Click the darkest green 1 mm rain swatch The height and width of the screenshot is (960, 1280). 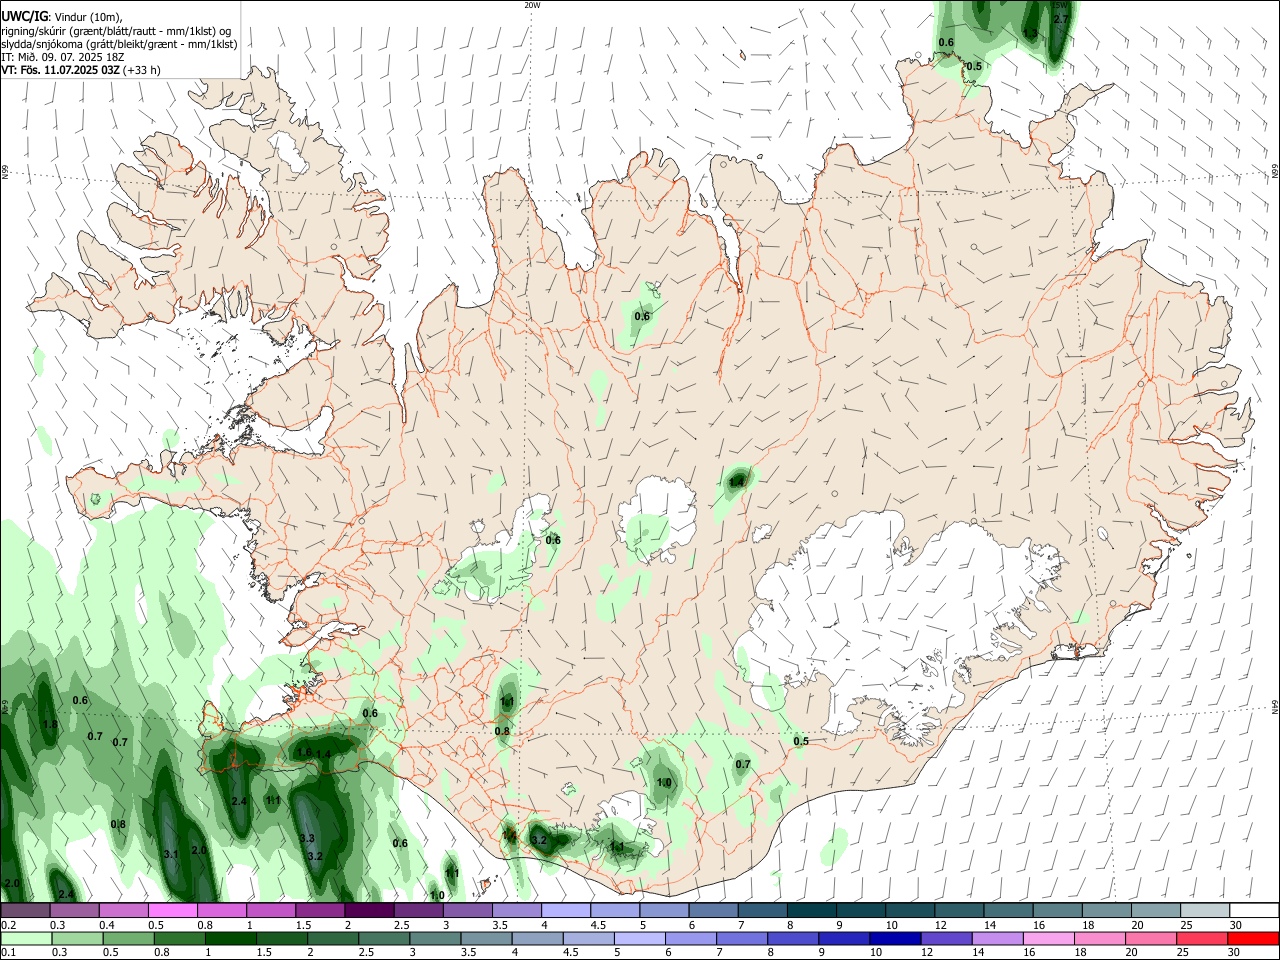click(x=231, y=938)
